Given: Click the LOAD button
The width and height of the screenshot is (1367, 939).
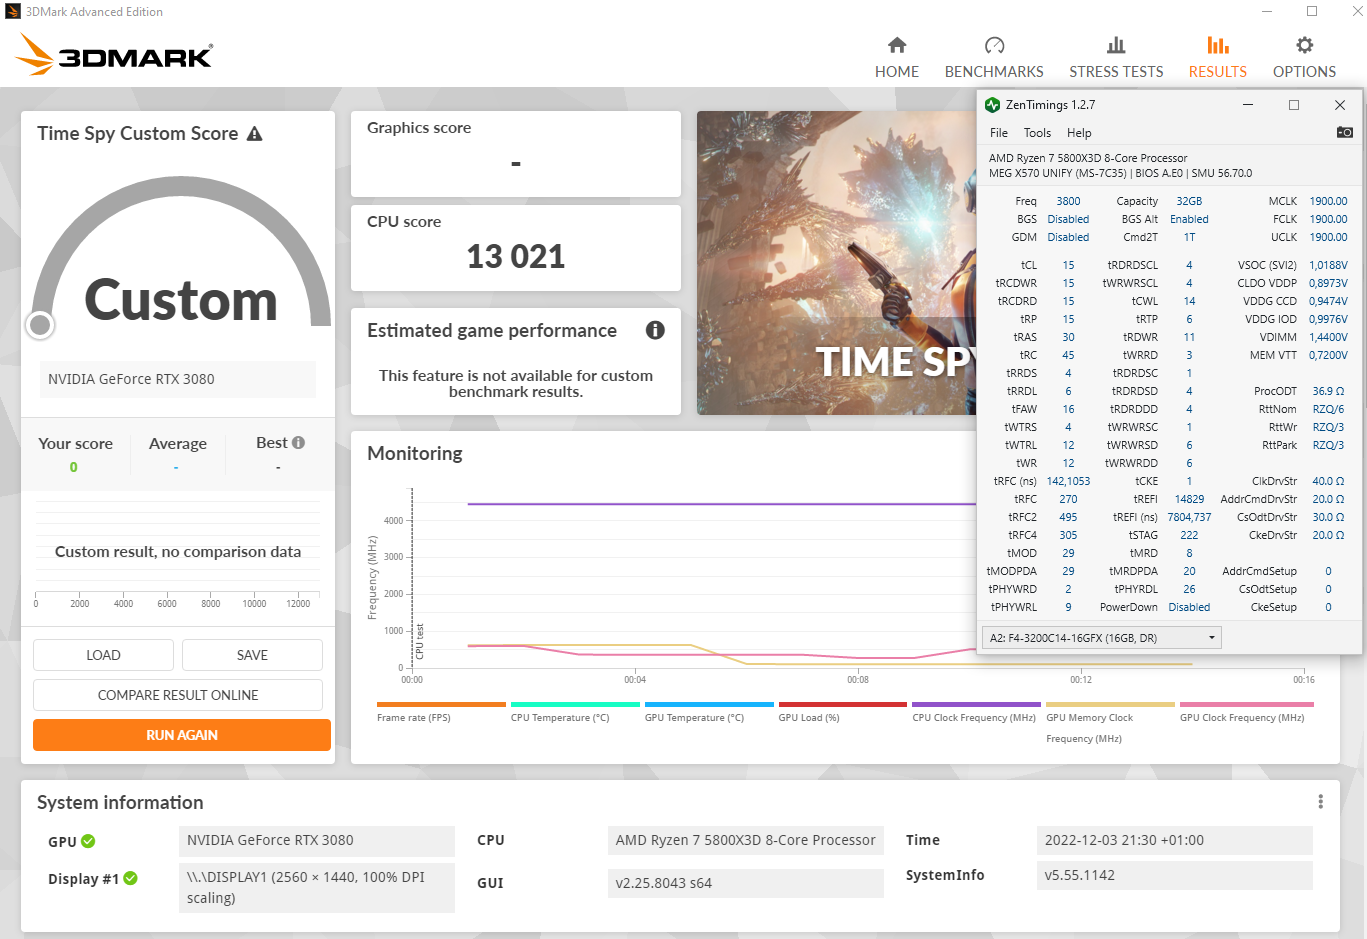Looking at the screenshot, I should (x=103, y=655).
